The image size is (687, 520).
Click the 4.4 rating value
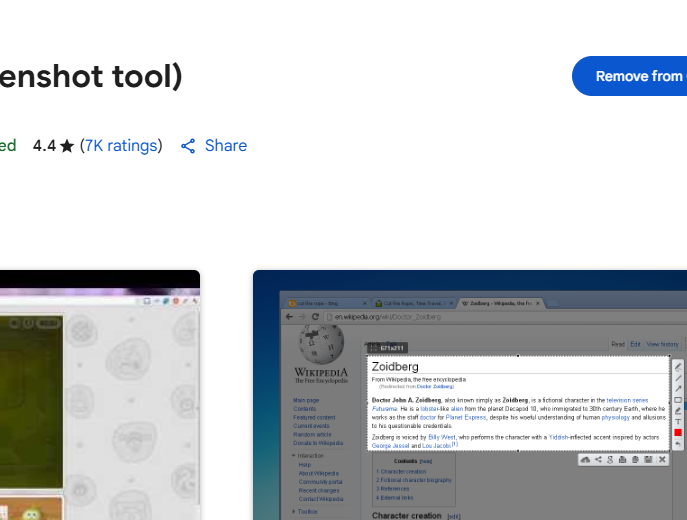(x=44, y=146)
